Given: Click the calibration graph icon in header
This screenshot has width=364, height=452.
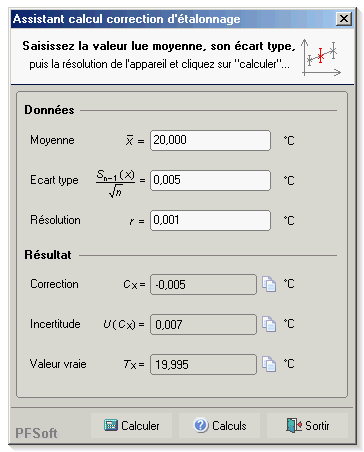Looking at the screenshot, I should pyautogui.click(x=321, y=57).
